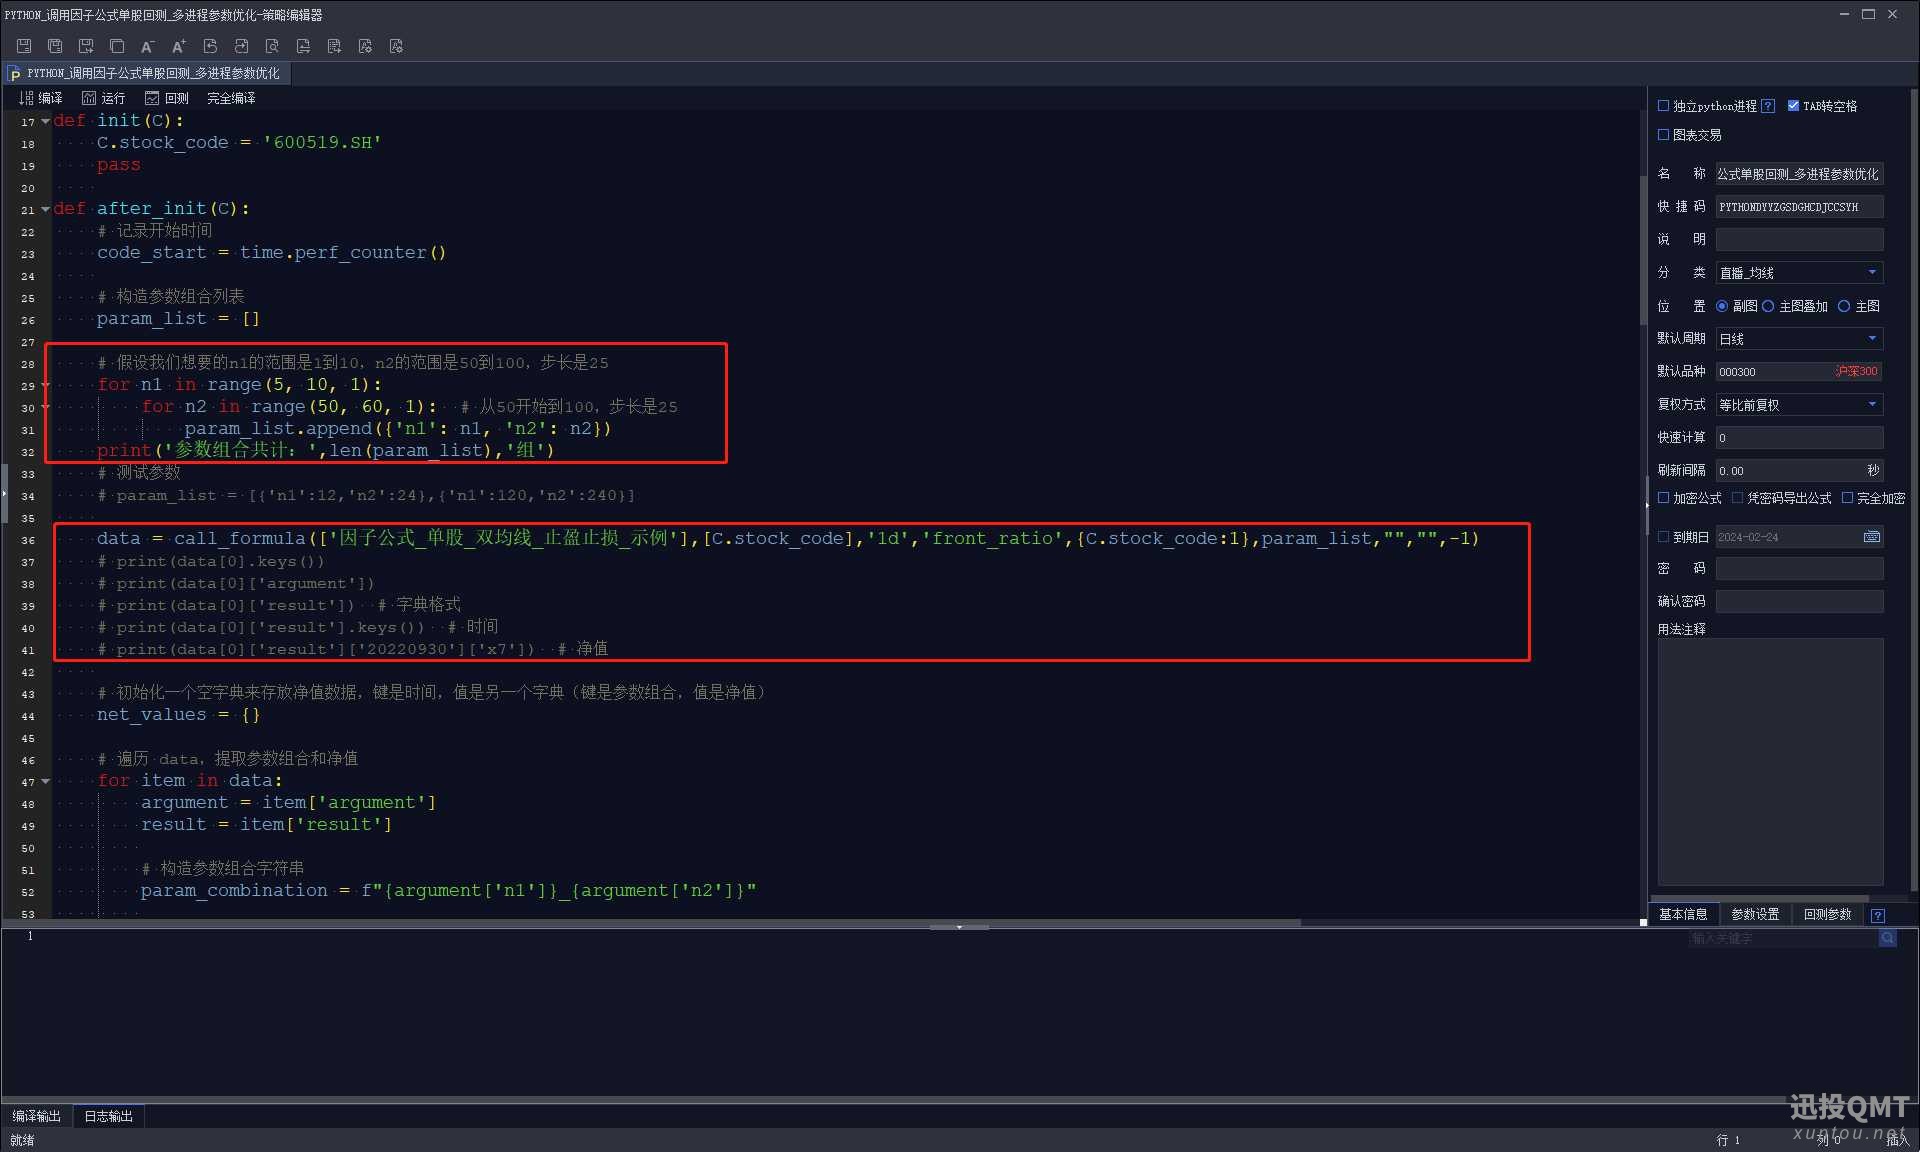1920x1152 pixels.
Task: Click the 刷新间隔 field showing 0.00
Action: pyautogui.click(x=1799, y=471)
